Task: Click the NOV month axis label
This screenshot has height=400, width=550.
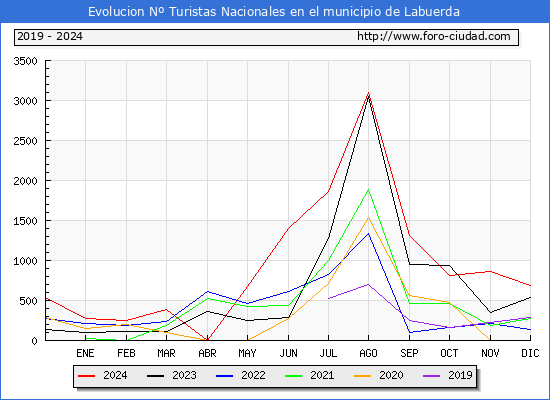Action: point(490,353)
